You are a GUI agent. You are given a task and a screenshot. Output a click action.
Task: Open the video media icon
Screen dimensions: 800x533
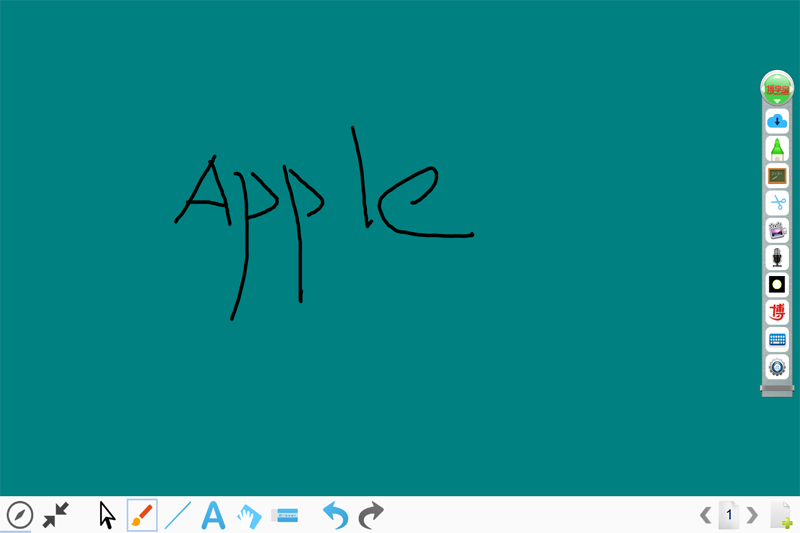[x=777, y=230]
